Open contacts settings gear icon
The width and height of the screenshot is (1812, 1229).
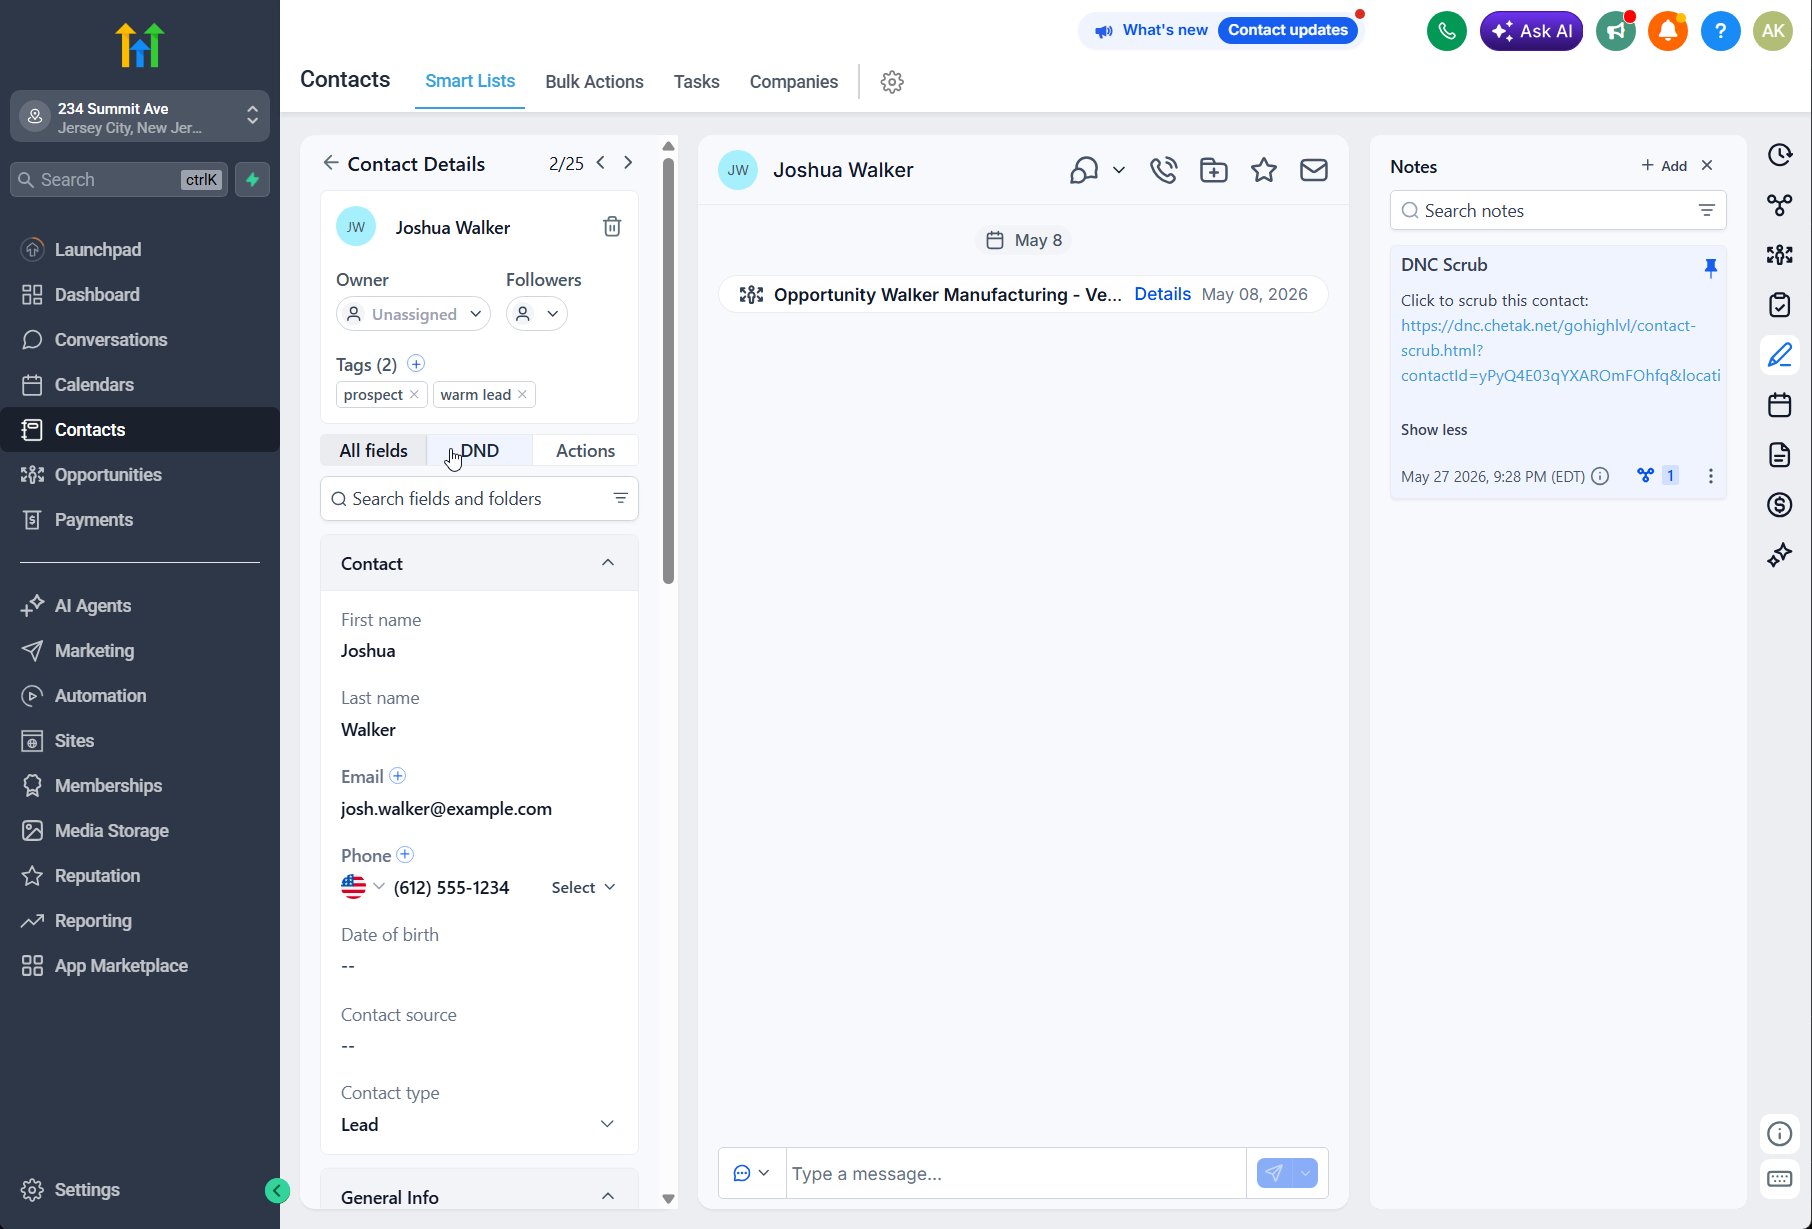[892, 82]
